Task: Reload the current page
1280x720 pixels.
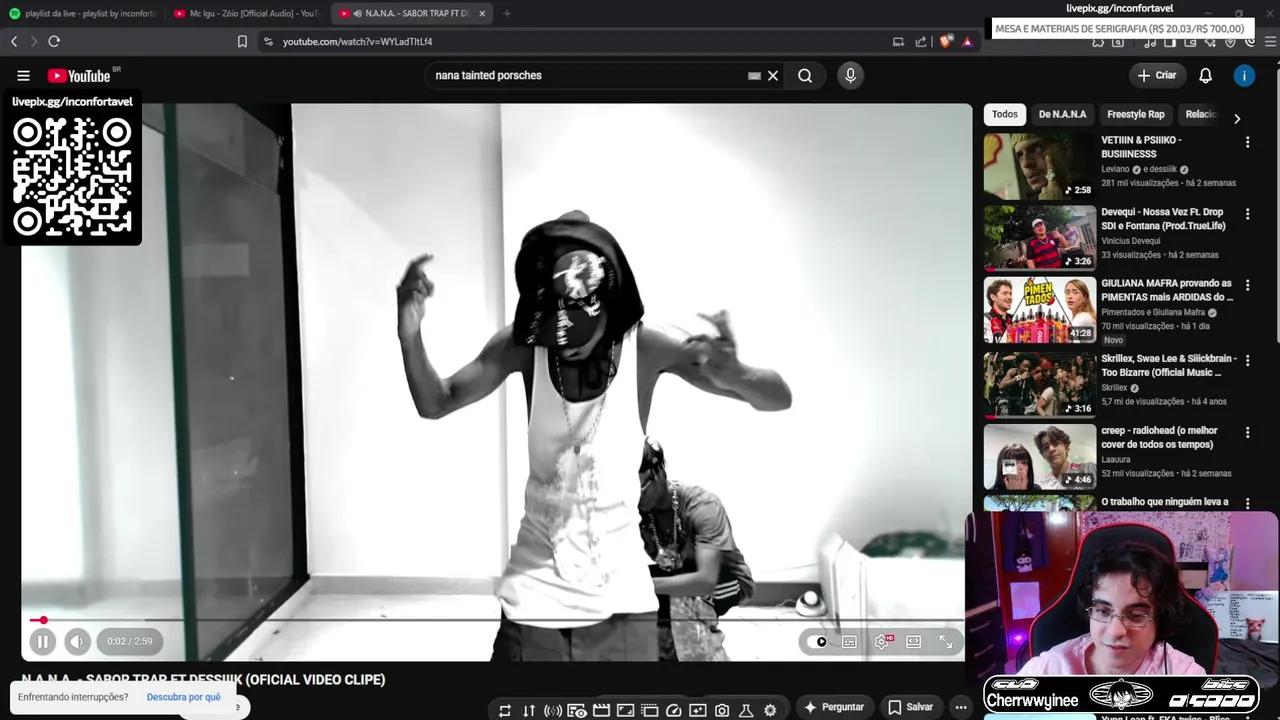Action: [54, 41]
